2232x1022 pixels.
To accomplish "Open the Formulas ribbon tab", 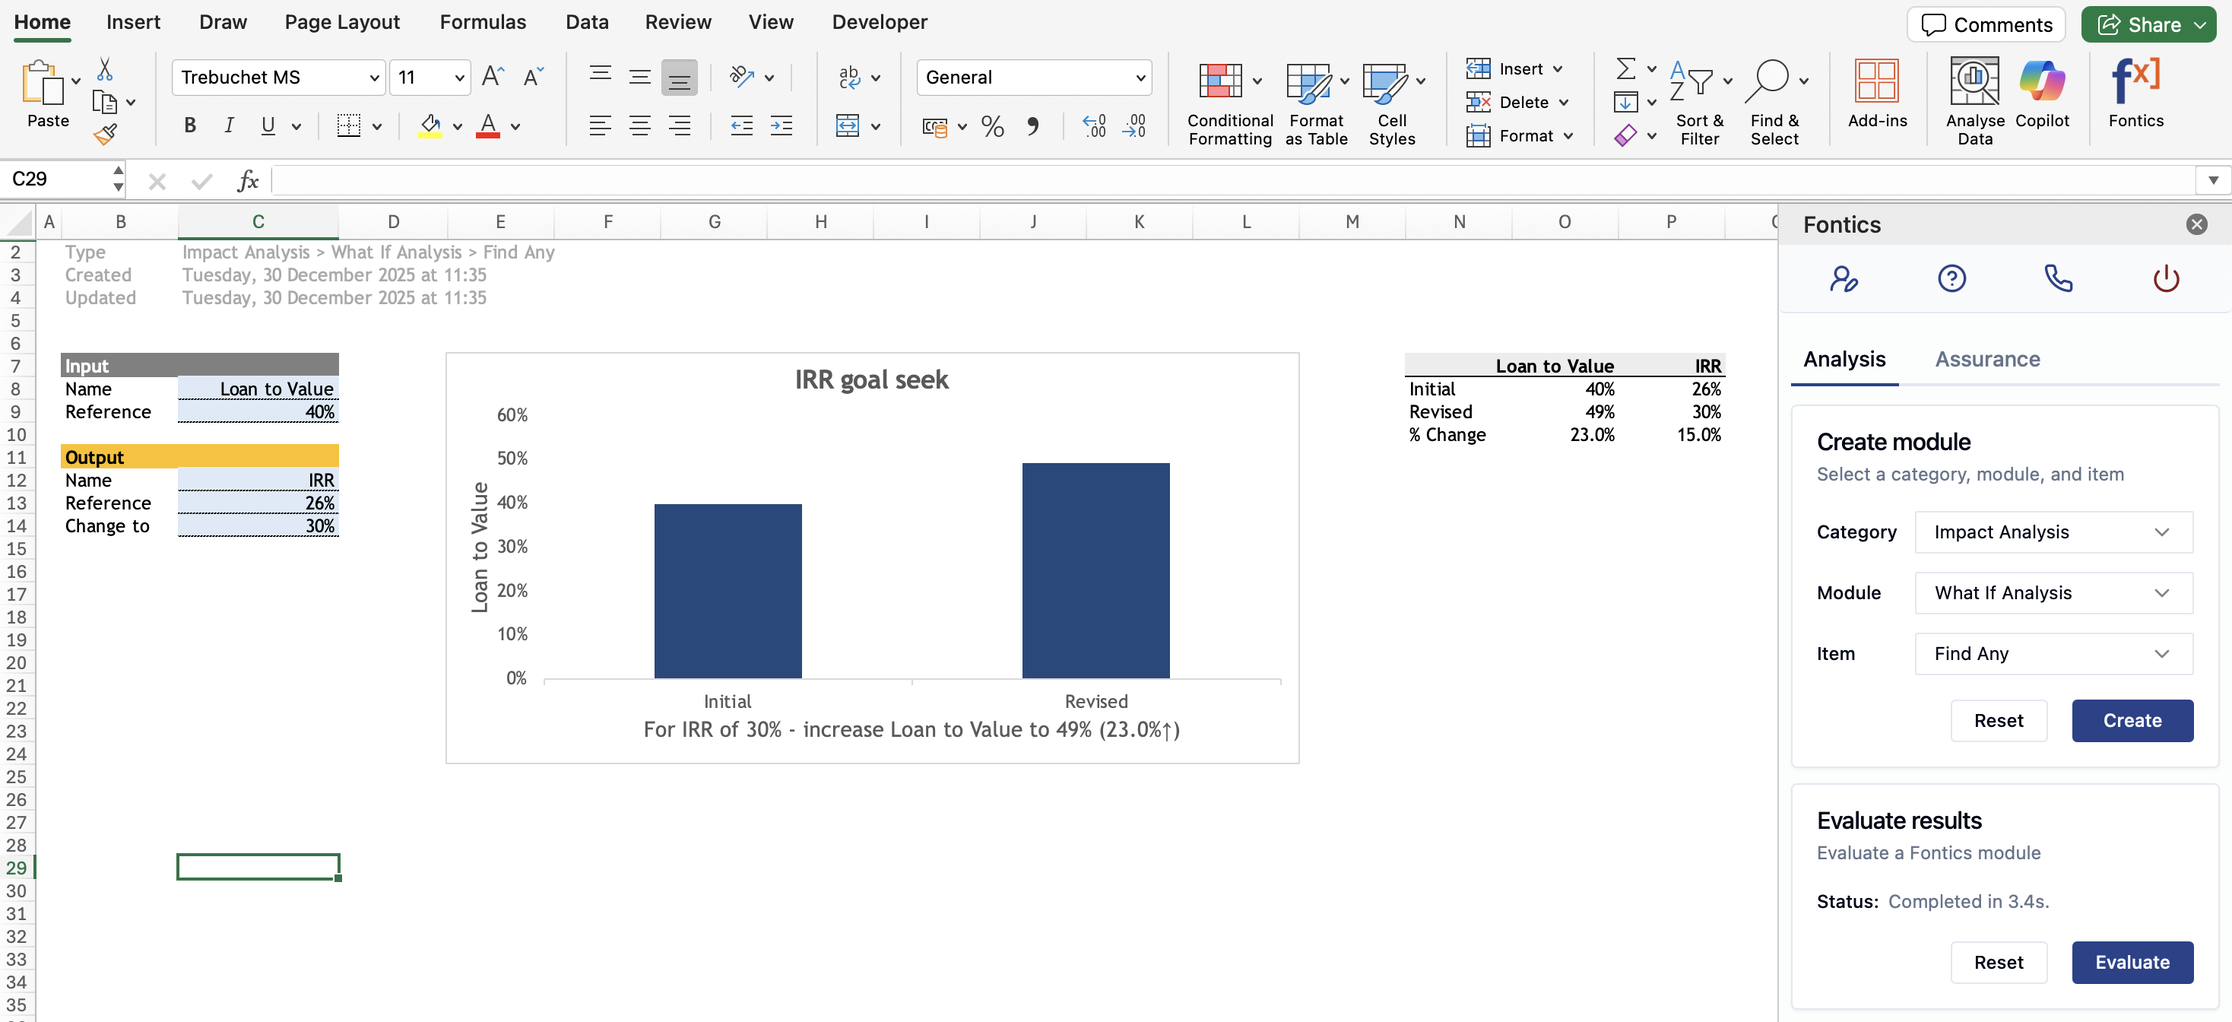I will click(482, 22).
